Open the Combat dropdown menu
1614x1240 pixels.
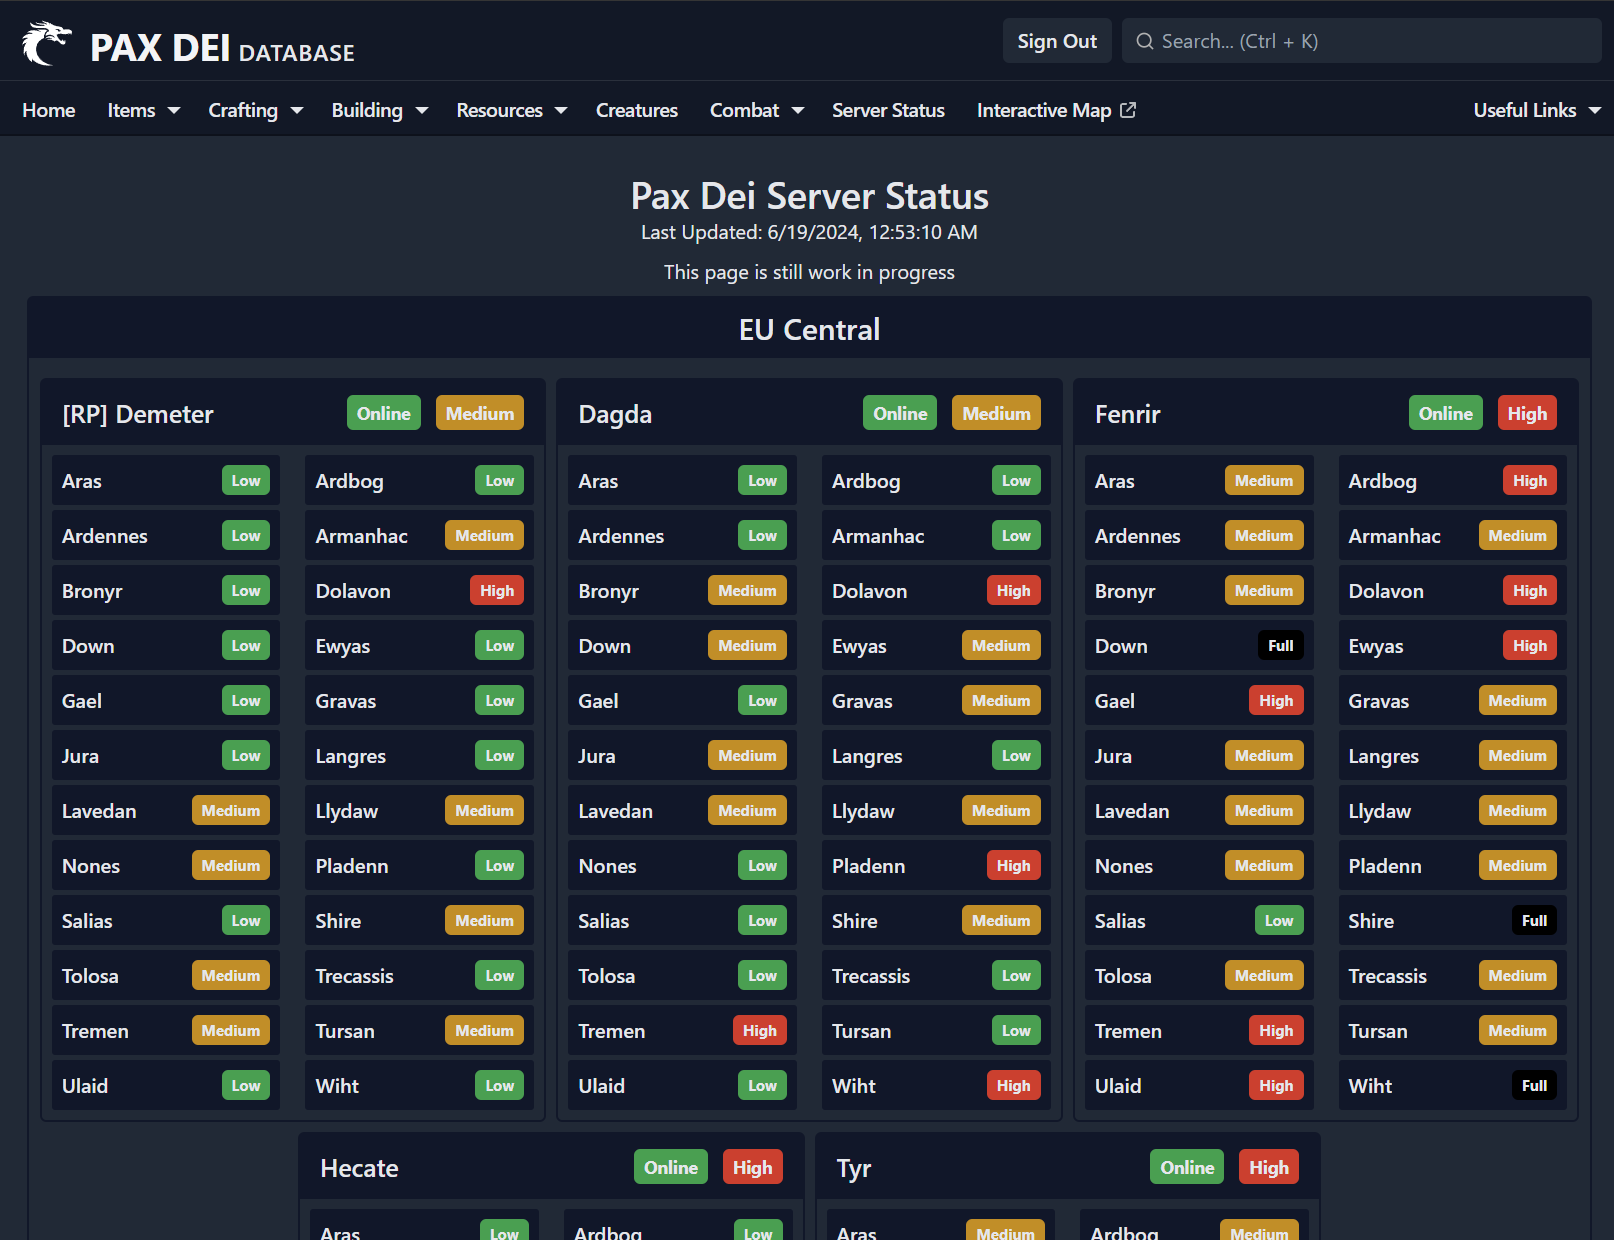[x=756, y=110]
